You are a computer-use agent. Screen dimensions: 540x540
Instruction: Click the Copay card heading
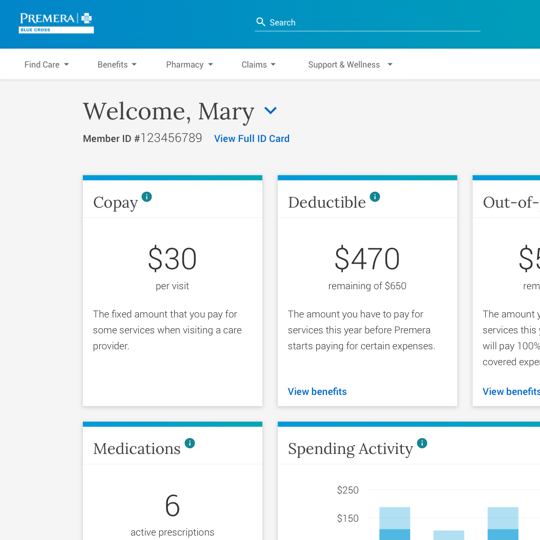tap(115, 203)
